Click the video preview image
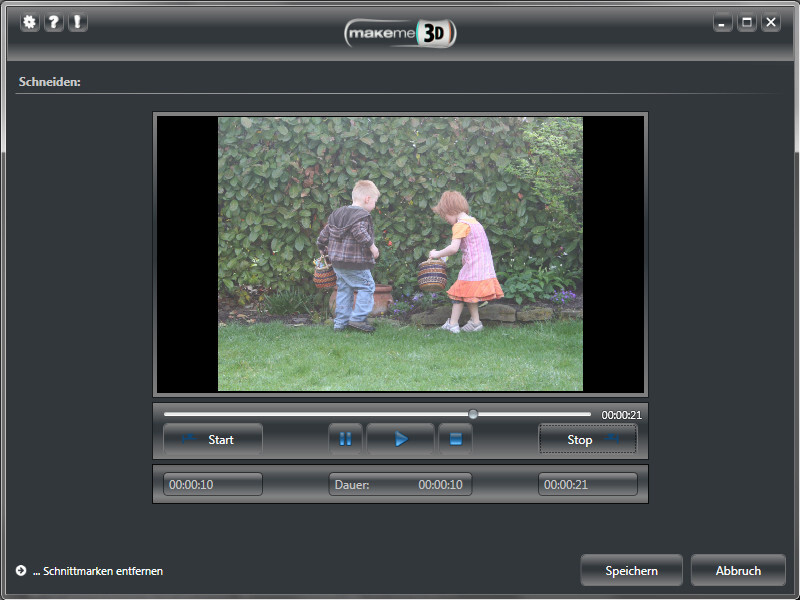 (x=400, y=253)
